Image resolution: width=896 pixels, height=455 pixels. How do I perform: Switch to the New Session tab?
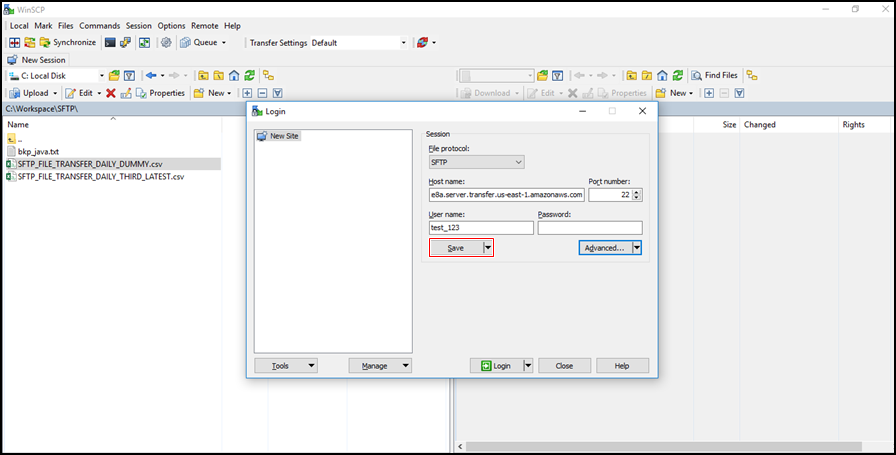37,59
